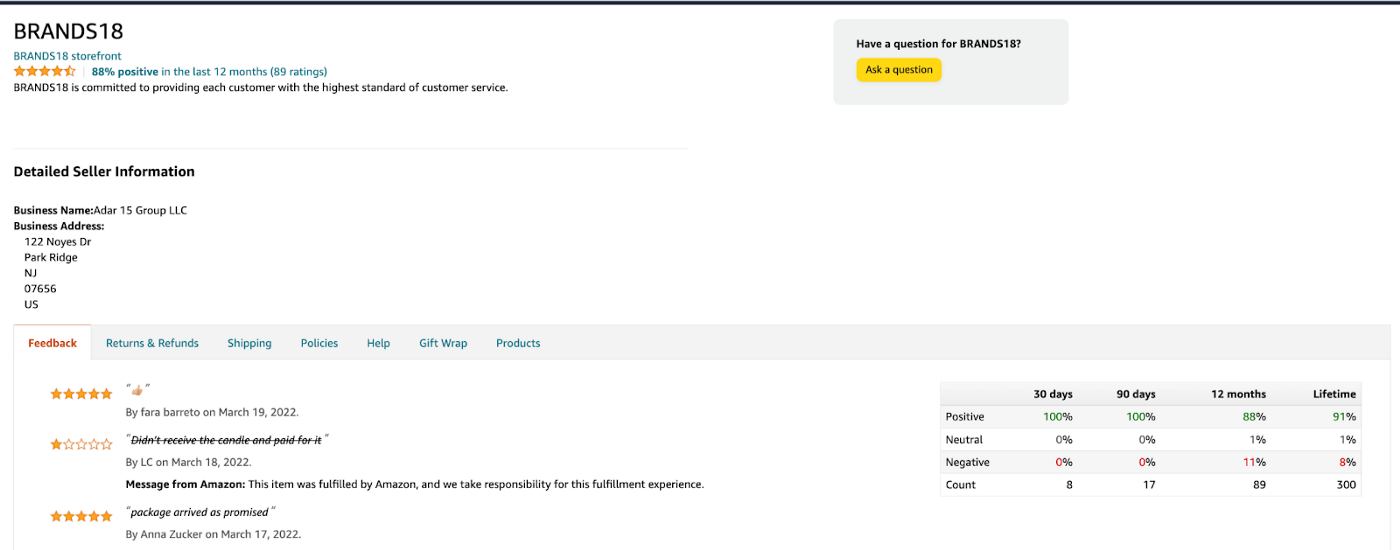Click the Lifetime positive value 91%
This screenshot has height=550, width=1400.
(1345, 417)
